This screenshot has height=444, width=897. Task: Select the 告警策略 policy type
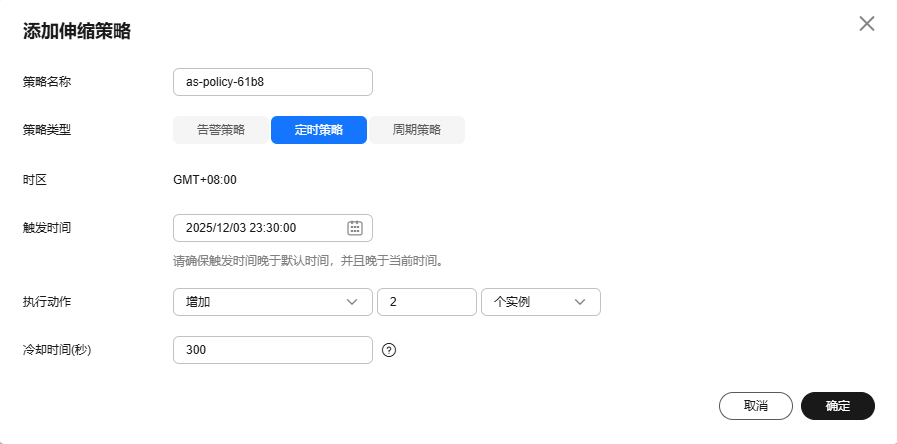[220, 130]
